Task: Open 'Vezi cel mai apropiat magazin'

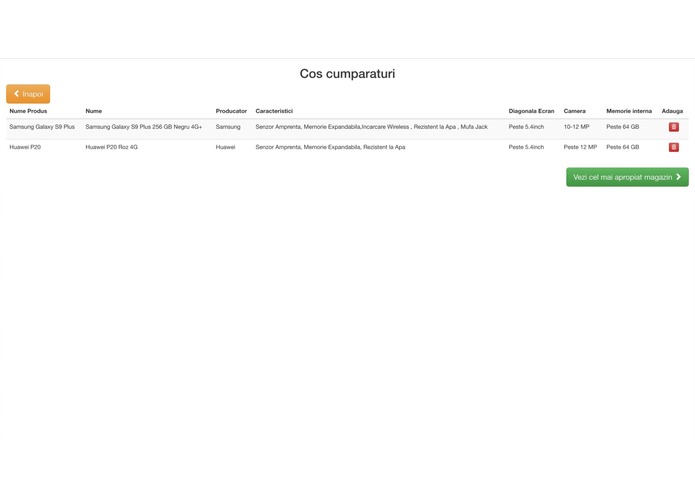Action: (x=627, y=177)
